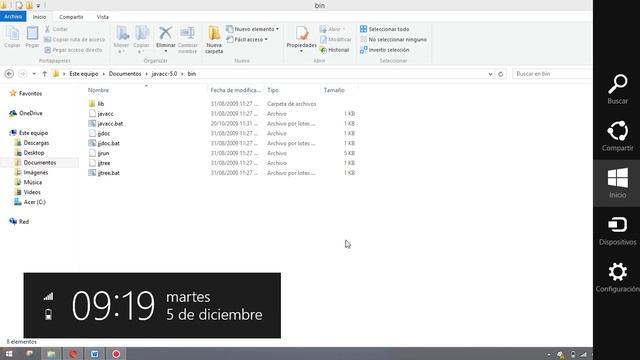Click the Buscar en bin search field

[552, 74]
